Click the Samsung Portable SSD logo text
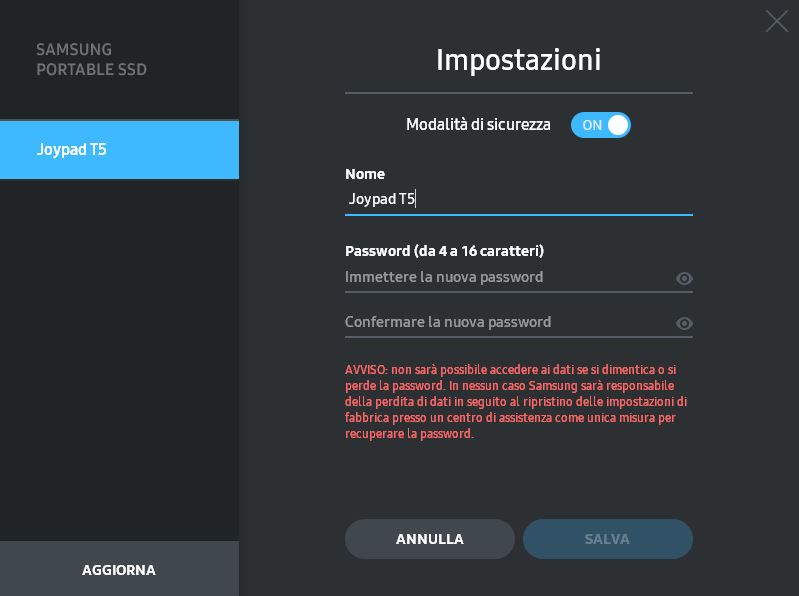The height and width of the screenshot is (596, 799). tap(91, 59)
